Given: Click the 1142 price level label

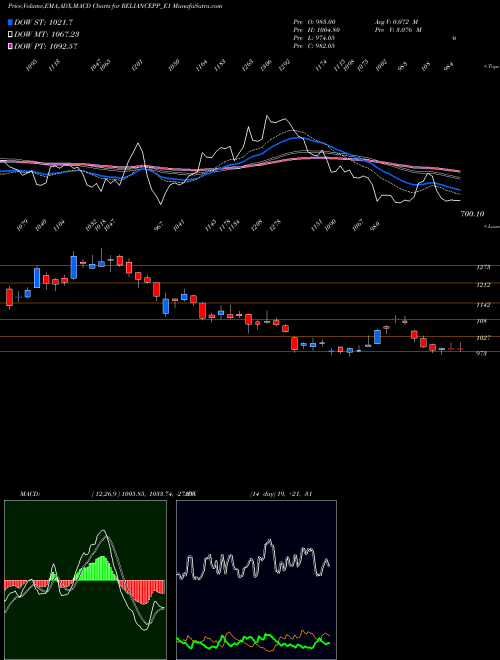Looking at the screenshot, I should point(483,305).
